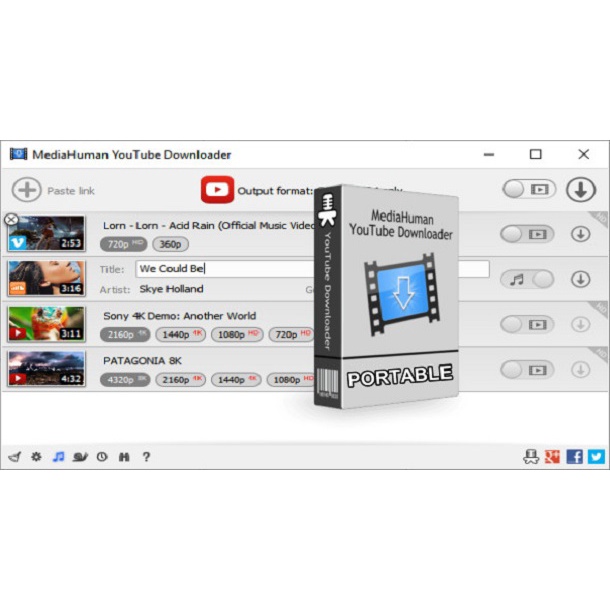Select 4320p quality for PATAGONIA 8K
610x610 pixels.
125,380
